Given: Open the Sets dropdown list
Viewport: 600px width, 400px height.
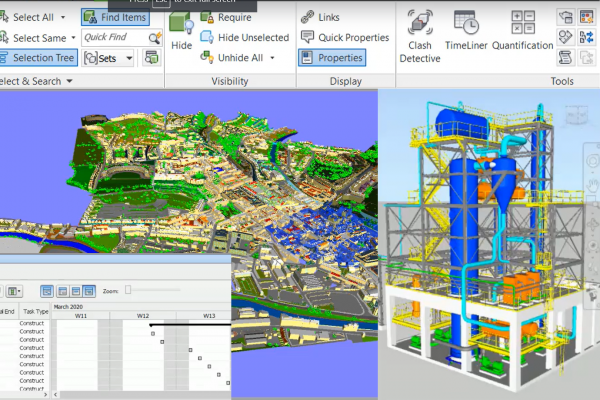Looking at the screenshot, I should coord(127,58).
